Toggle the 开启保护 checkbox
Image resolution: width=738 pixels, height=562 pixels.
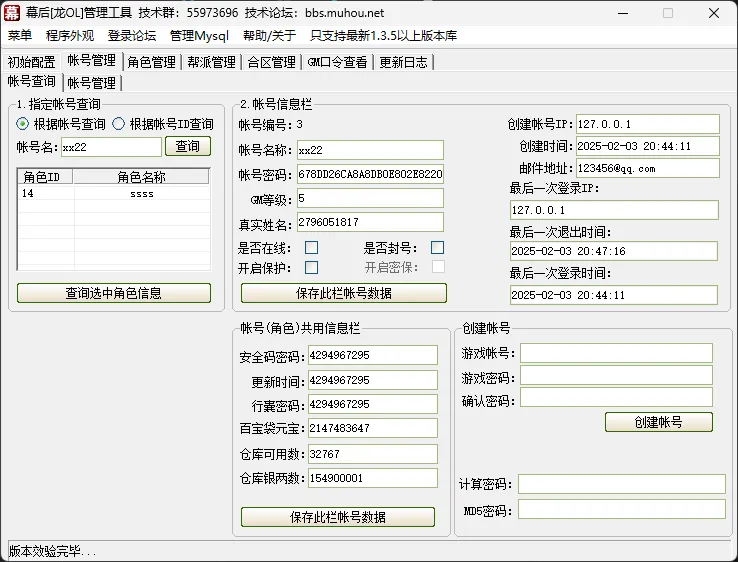coord(312,267)
